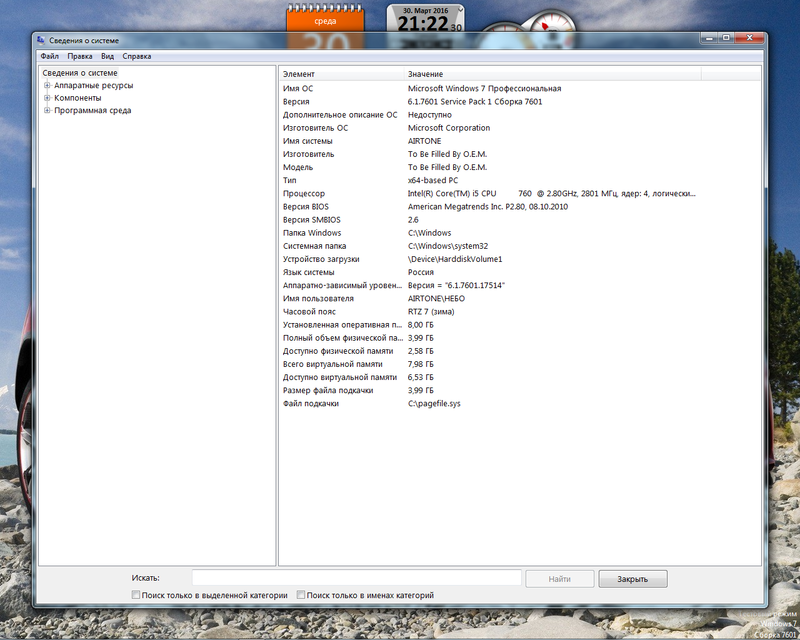Expand the Программная среда tree node
800x640 pixels.
47,110
